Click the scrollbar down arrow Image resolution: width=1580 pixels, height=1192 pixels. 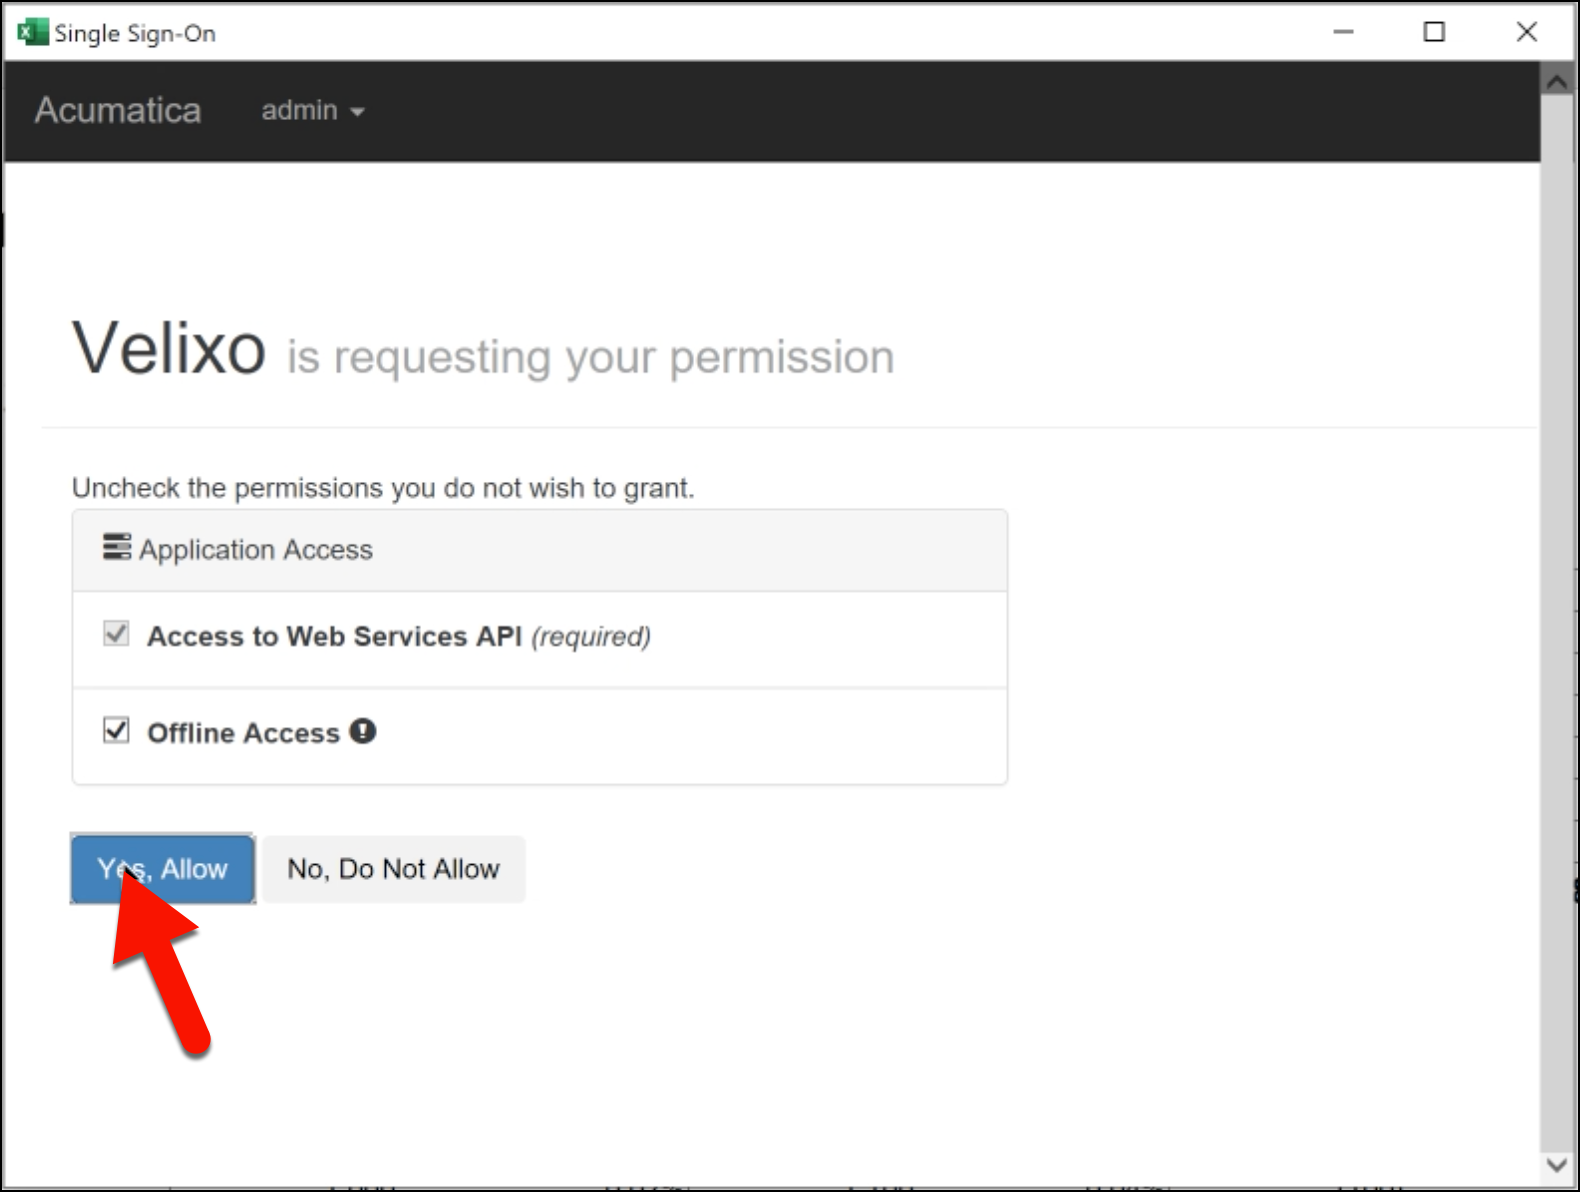coord(1556,1164)
